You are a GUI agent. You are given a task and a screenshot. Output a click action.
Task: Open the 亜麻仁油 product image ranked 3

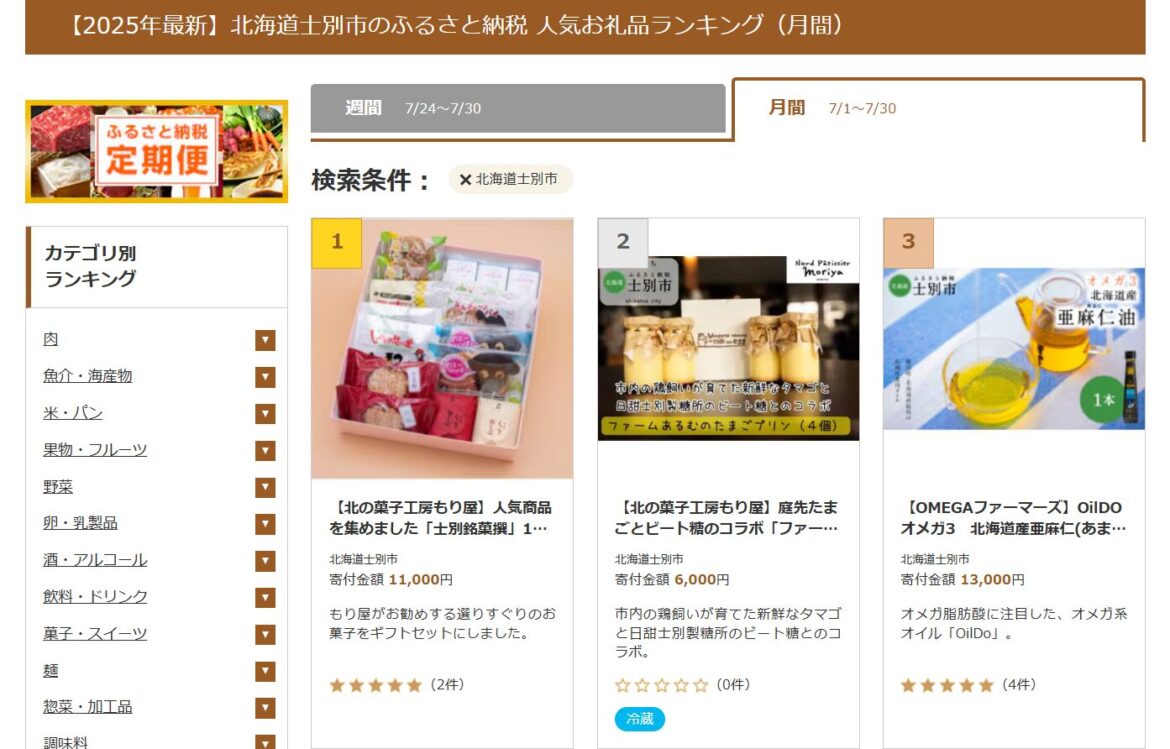(x=1014, y=348)
